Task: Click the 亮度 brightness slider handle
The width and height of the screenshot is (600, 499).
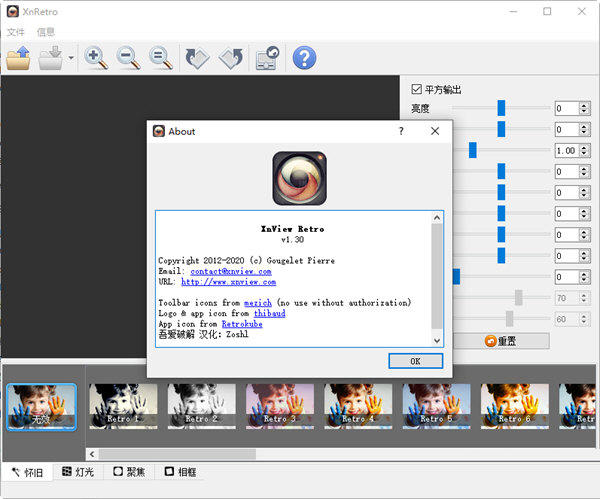Action: (x=501, y=108)
